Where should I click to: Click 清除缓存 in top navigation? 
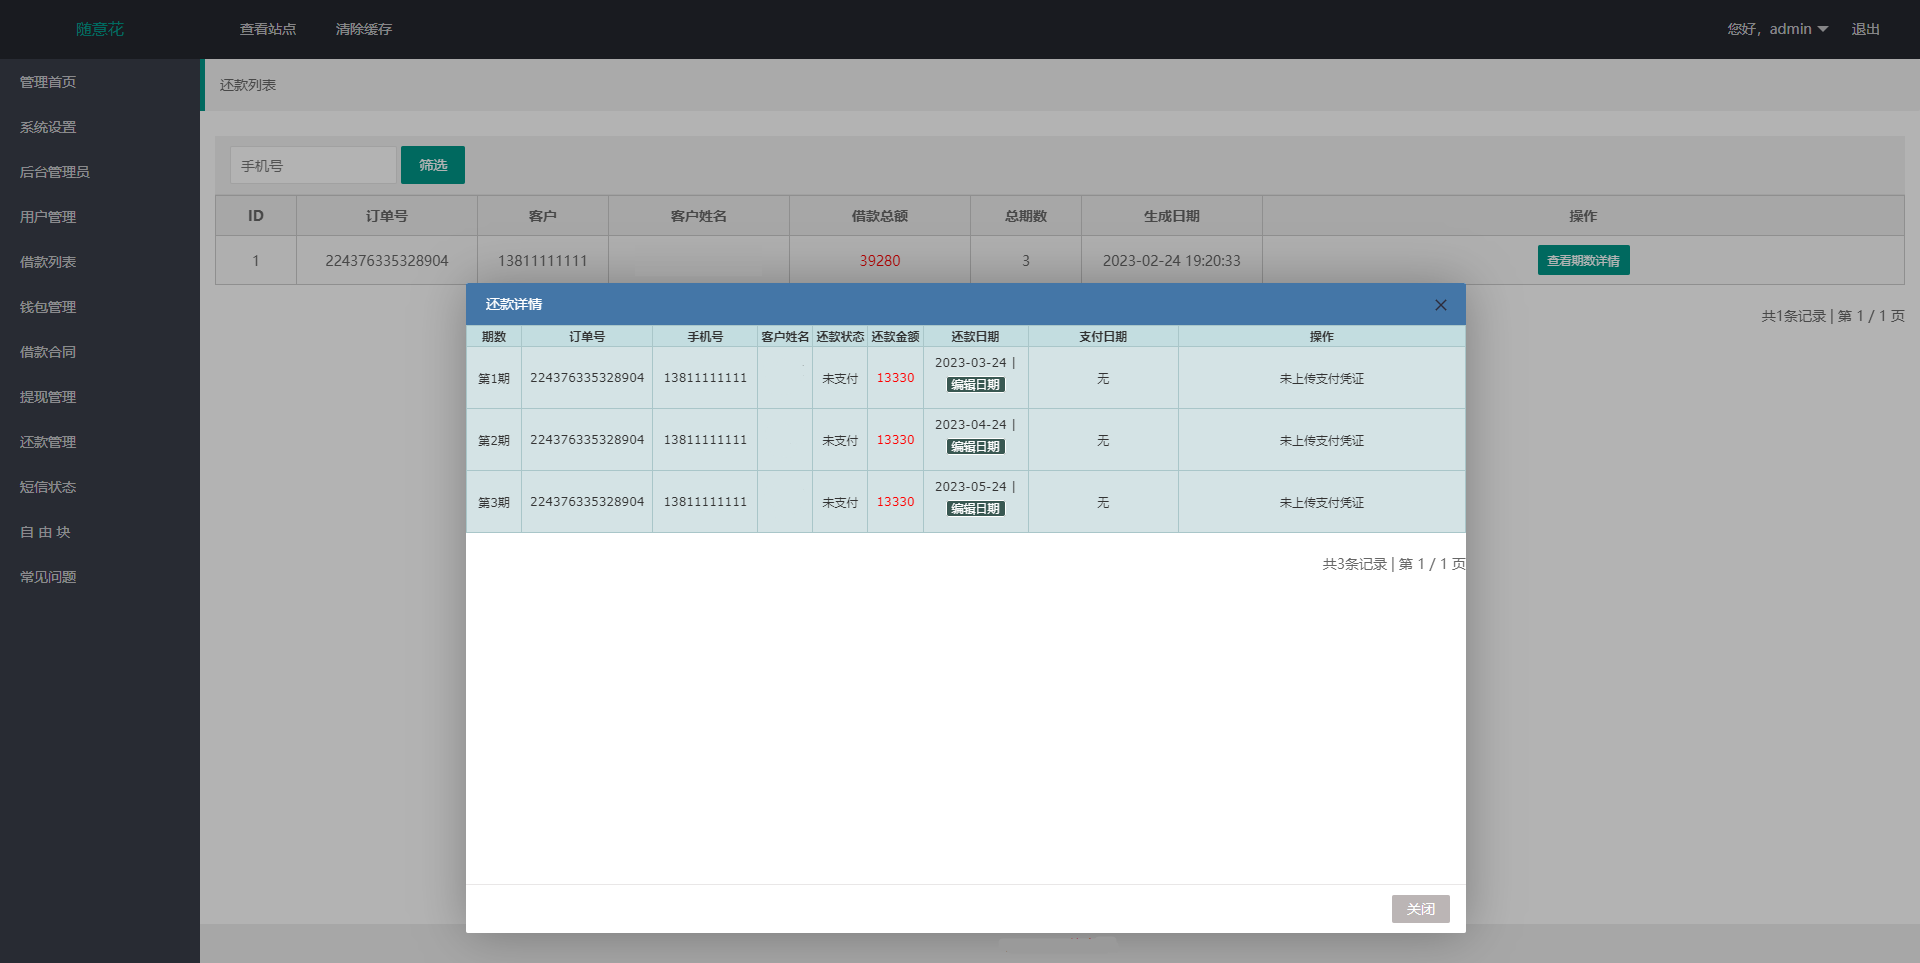click(364, 29)
